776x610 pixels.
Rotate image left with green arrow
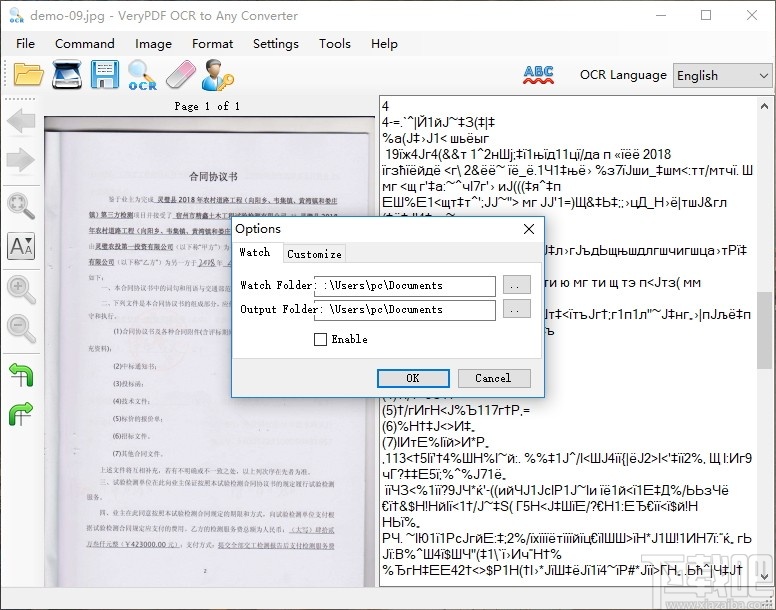pos(21,375)
